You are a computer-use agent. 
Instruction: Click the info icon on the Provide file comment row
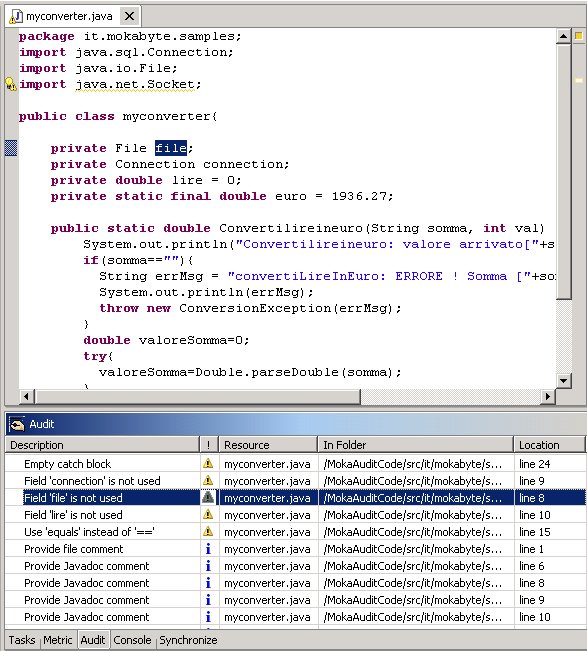(208, 549)
